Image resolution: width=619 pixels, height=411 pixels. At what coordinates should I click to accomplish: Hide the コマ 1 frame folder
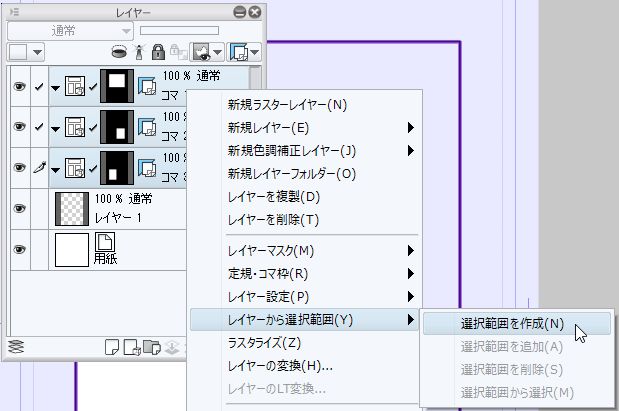click(x=20, y=86)
